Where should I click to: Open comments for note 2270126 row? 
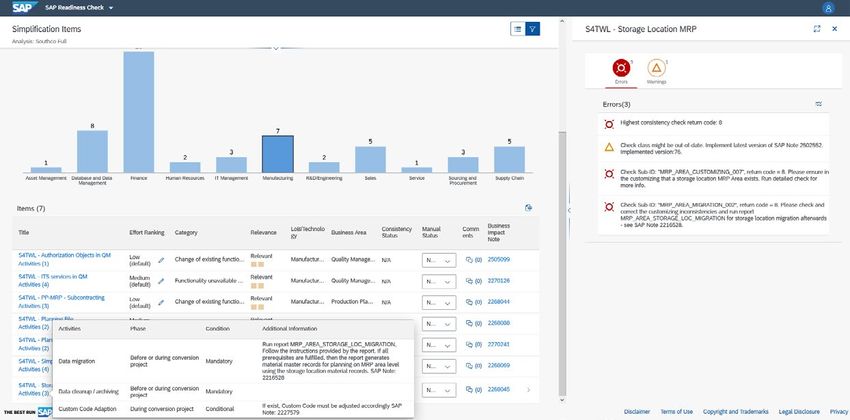pos(474,281)
